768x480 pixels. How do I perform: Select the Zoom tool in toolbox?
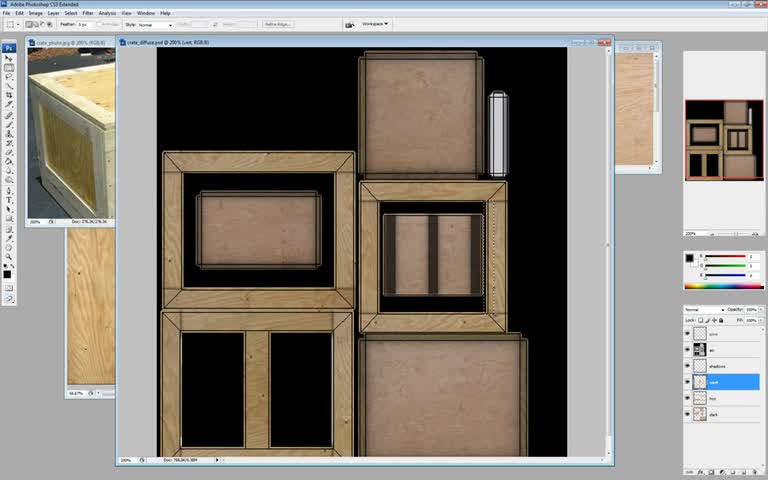click(x=9, y=254)
